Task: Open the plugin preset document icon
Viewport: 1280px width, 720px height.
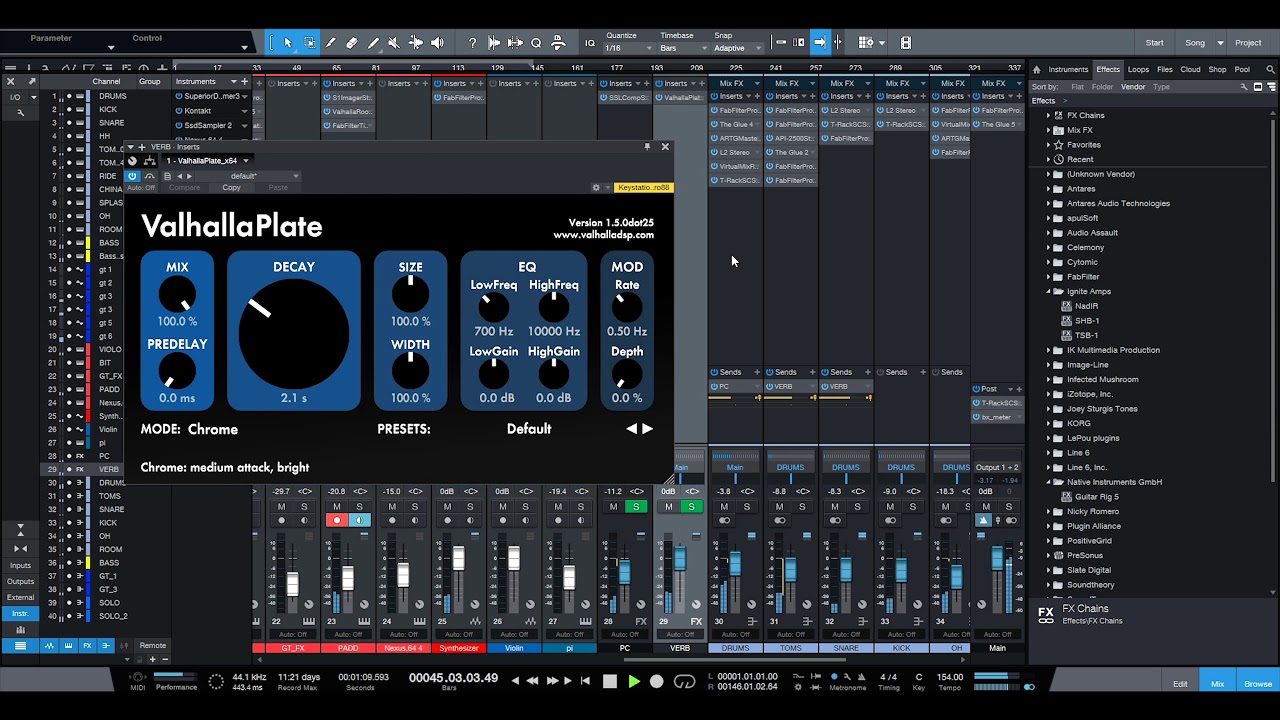Action: pyautogui.click(x=168, y=176)
